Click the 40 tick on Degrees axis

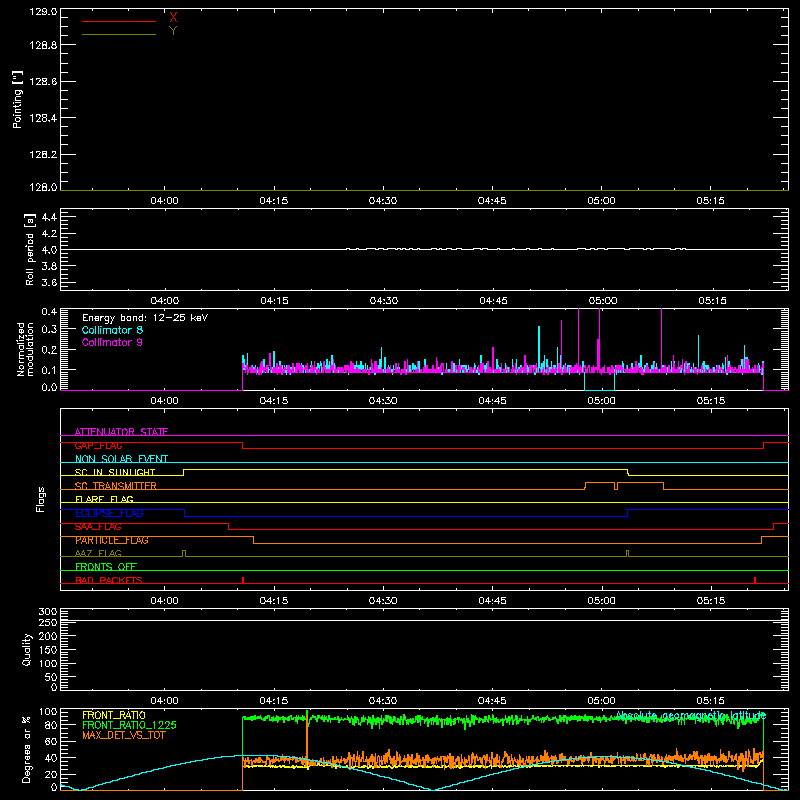pos(51,758)
